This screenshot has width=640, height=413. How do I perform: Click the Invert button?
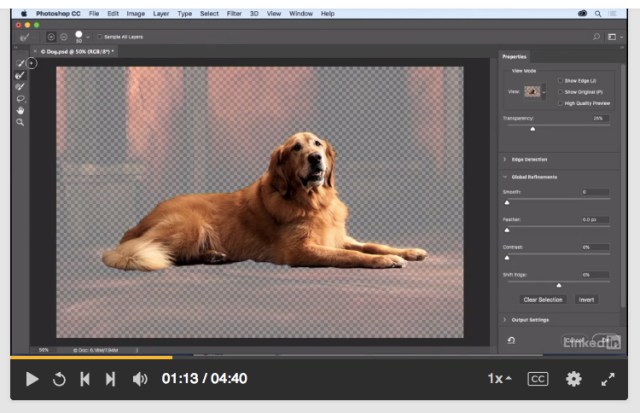click(586, 299)
